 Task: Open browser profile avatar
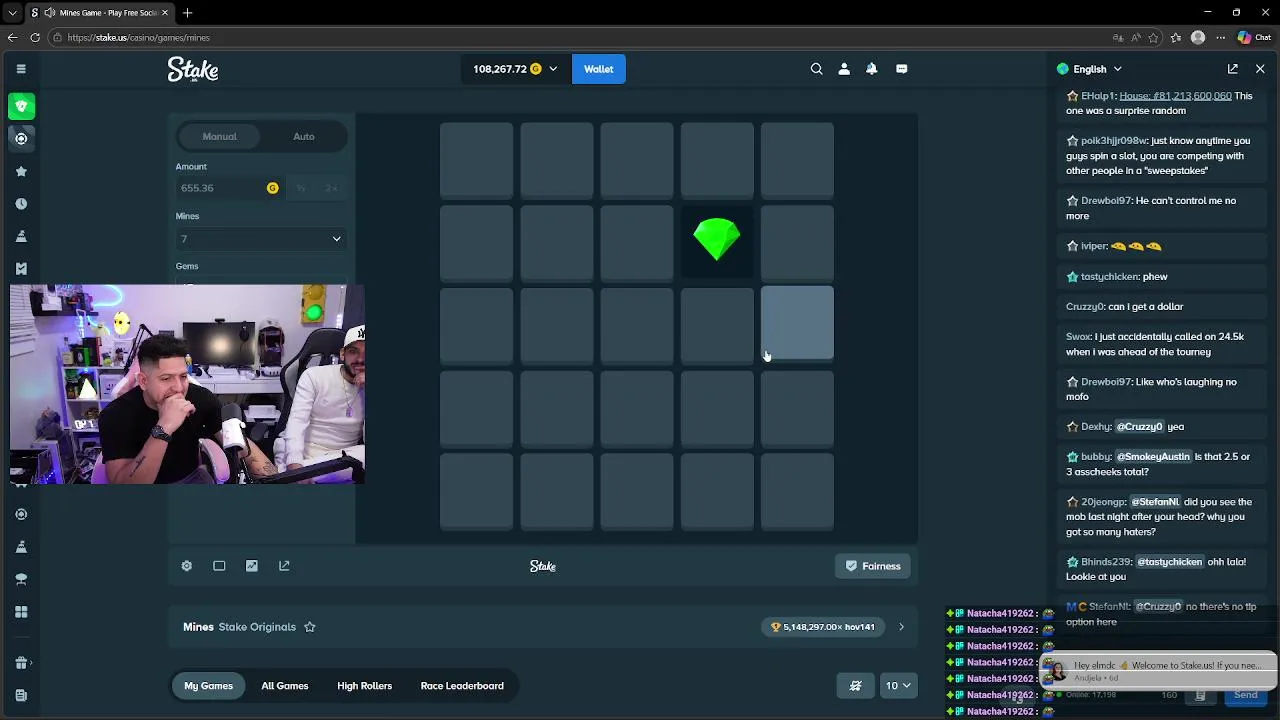pos(1198,38)
